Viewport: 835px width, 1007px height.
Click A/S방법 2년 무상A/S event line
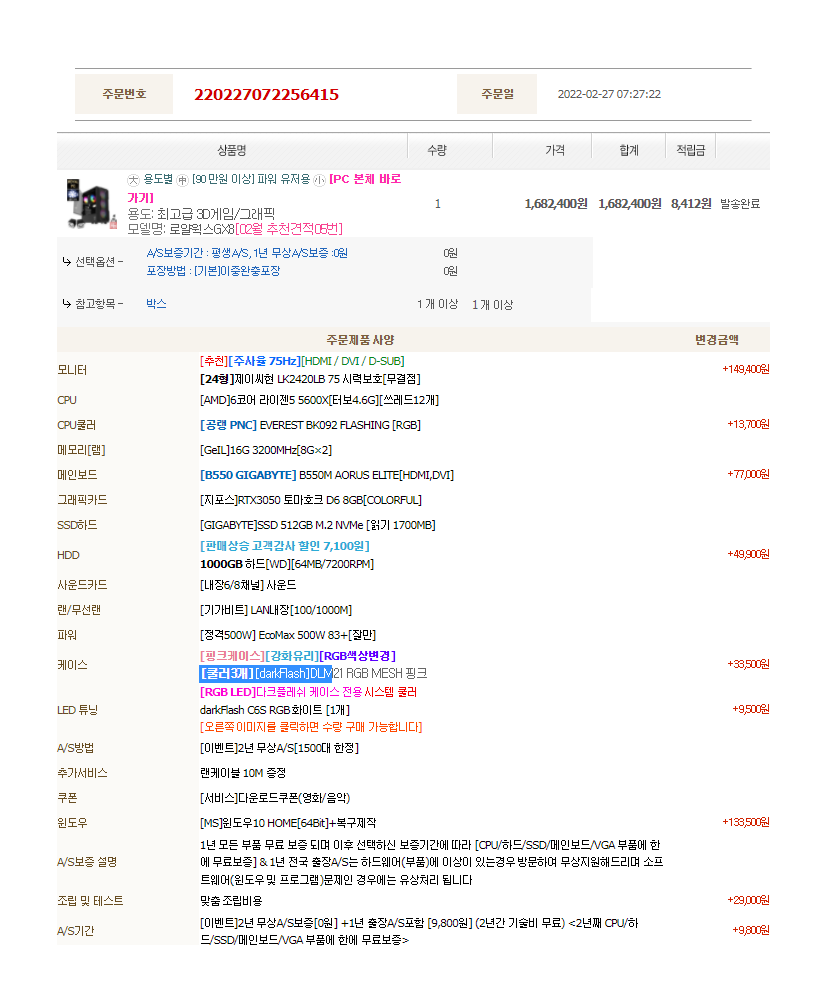(279, 748)
